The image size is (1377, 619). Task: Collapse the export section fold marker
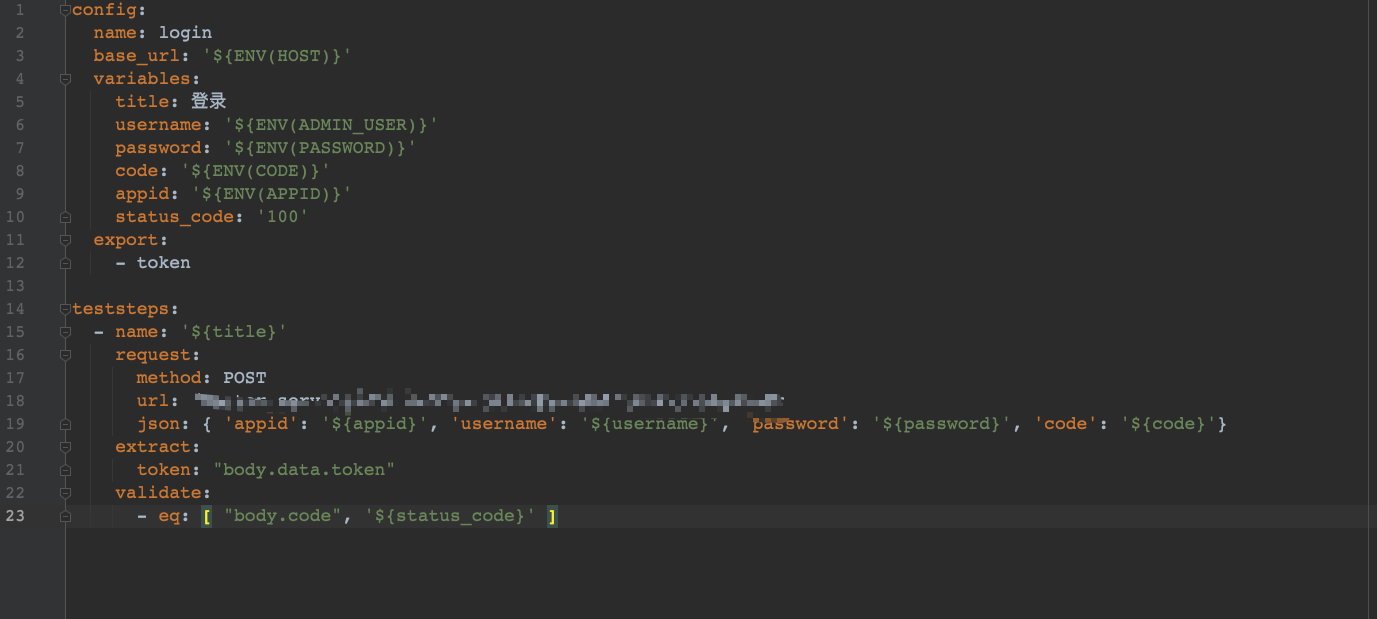coord(65,239)
